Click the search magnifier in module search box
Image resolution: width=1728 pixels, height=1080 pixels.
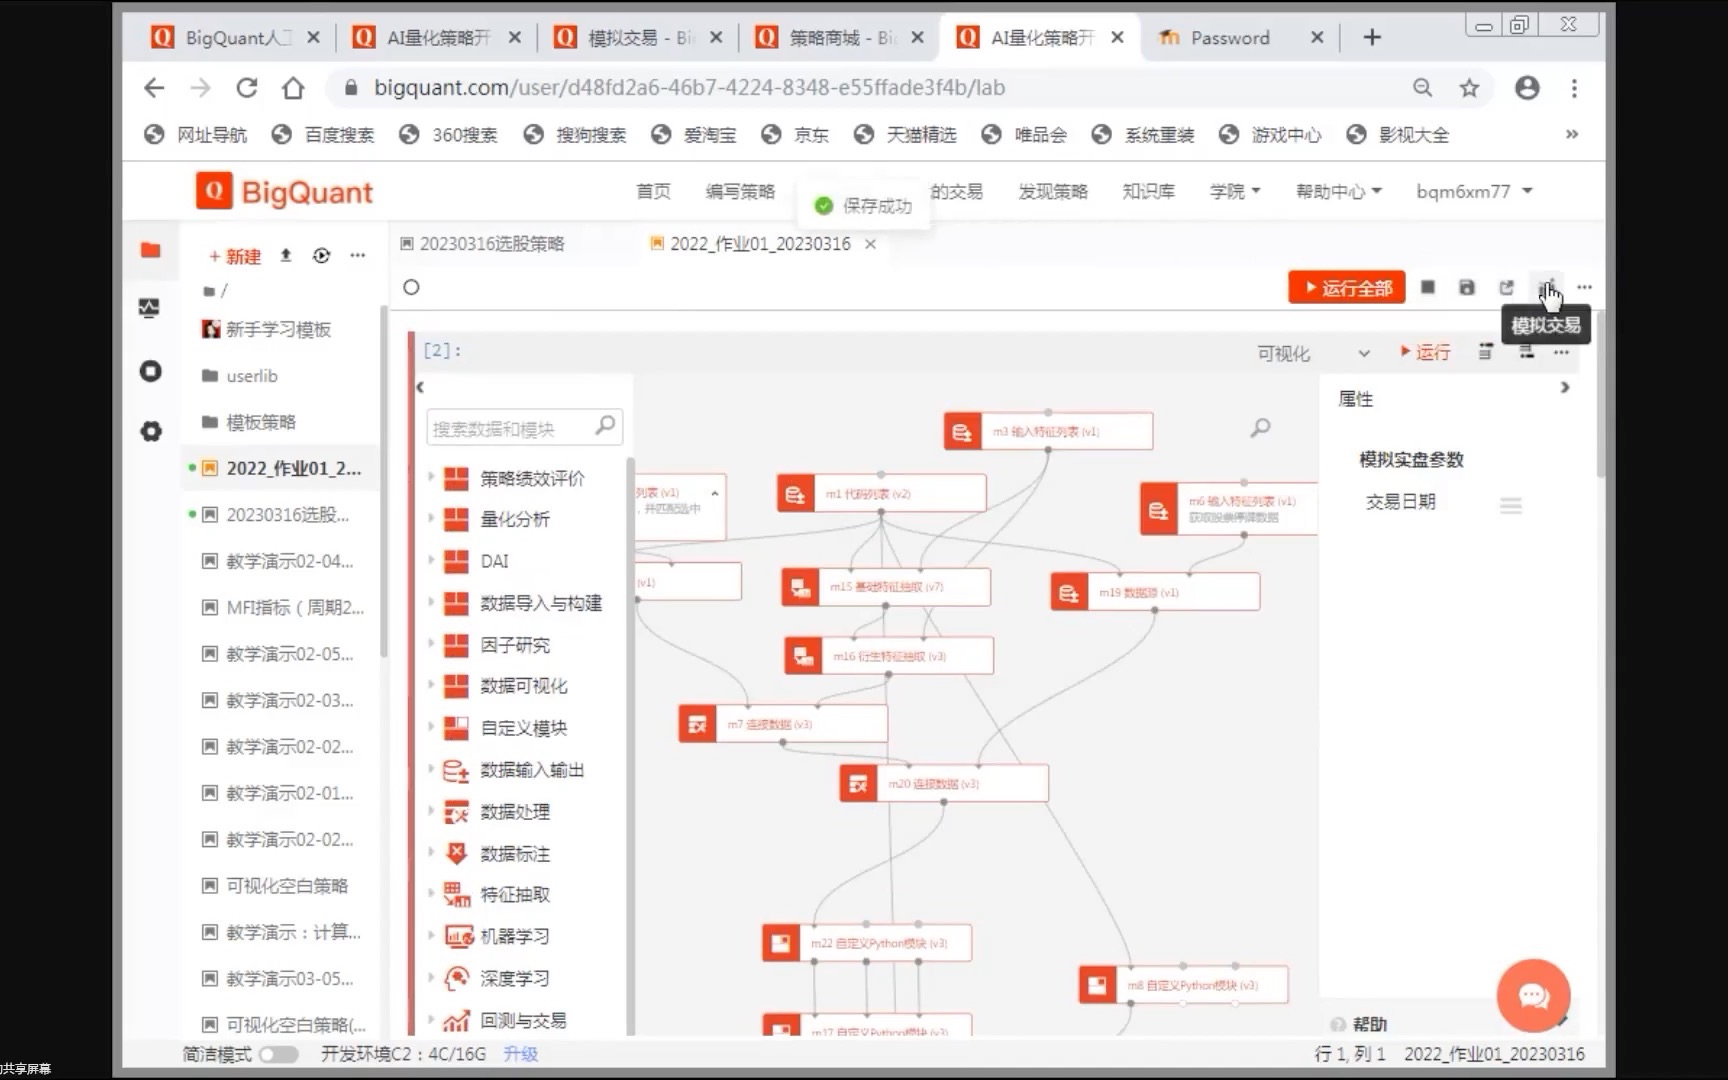(605, 426)
